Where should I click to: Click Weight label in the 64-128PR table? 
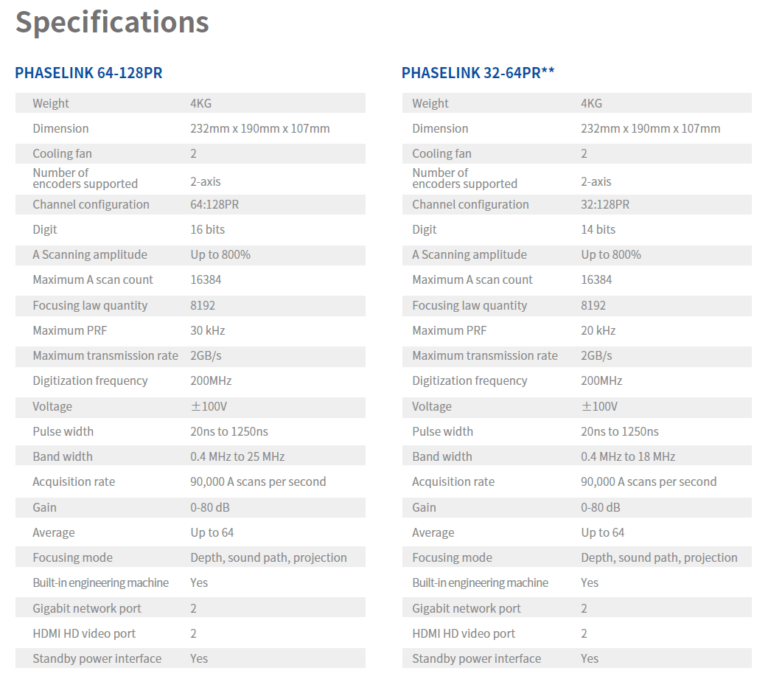51,103
